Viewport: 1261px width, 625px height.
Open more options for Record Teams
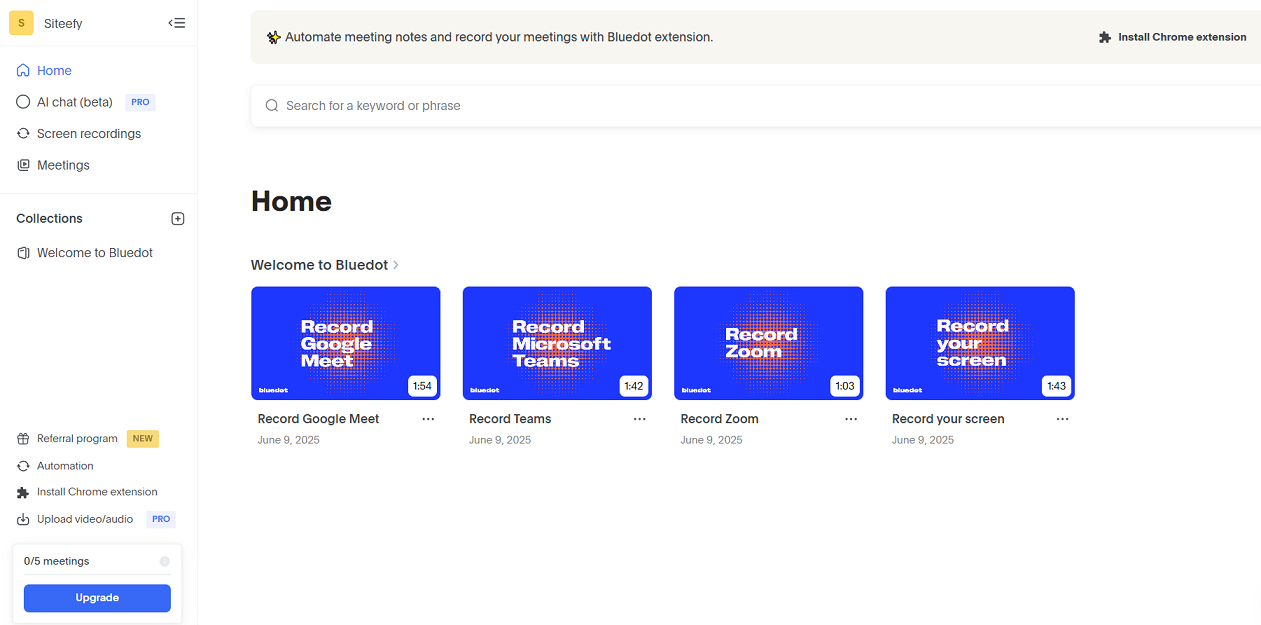click(640, 419)
